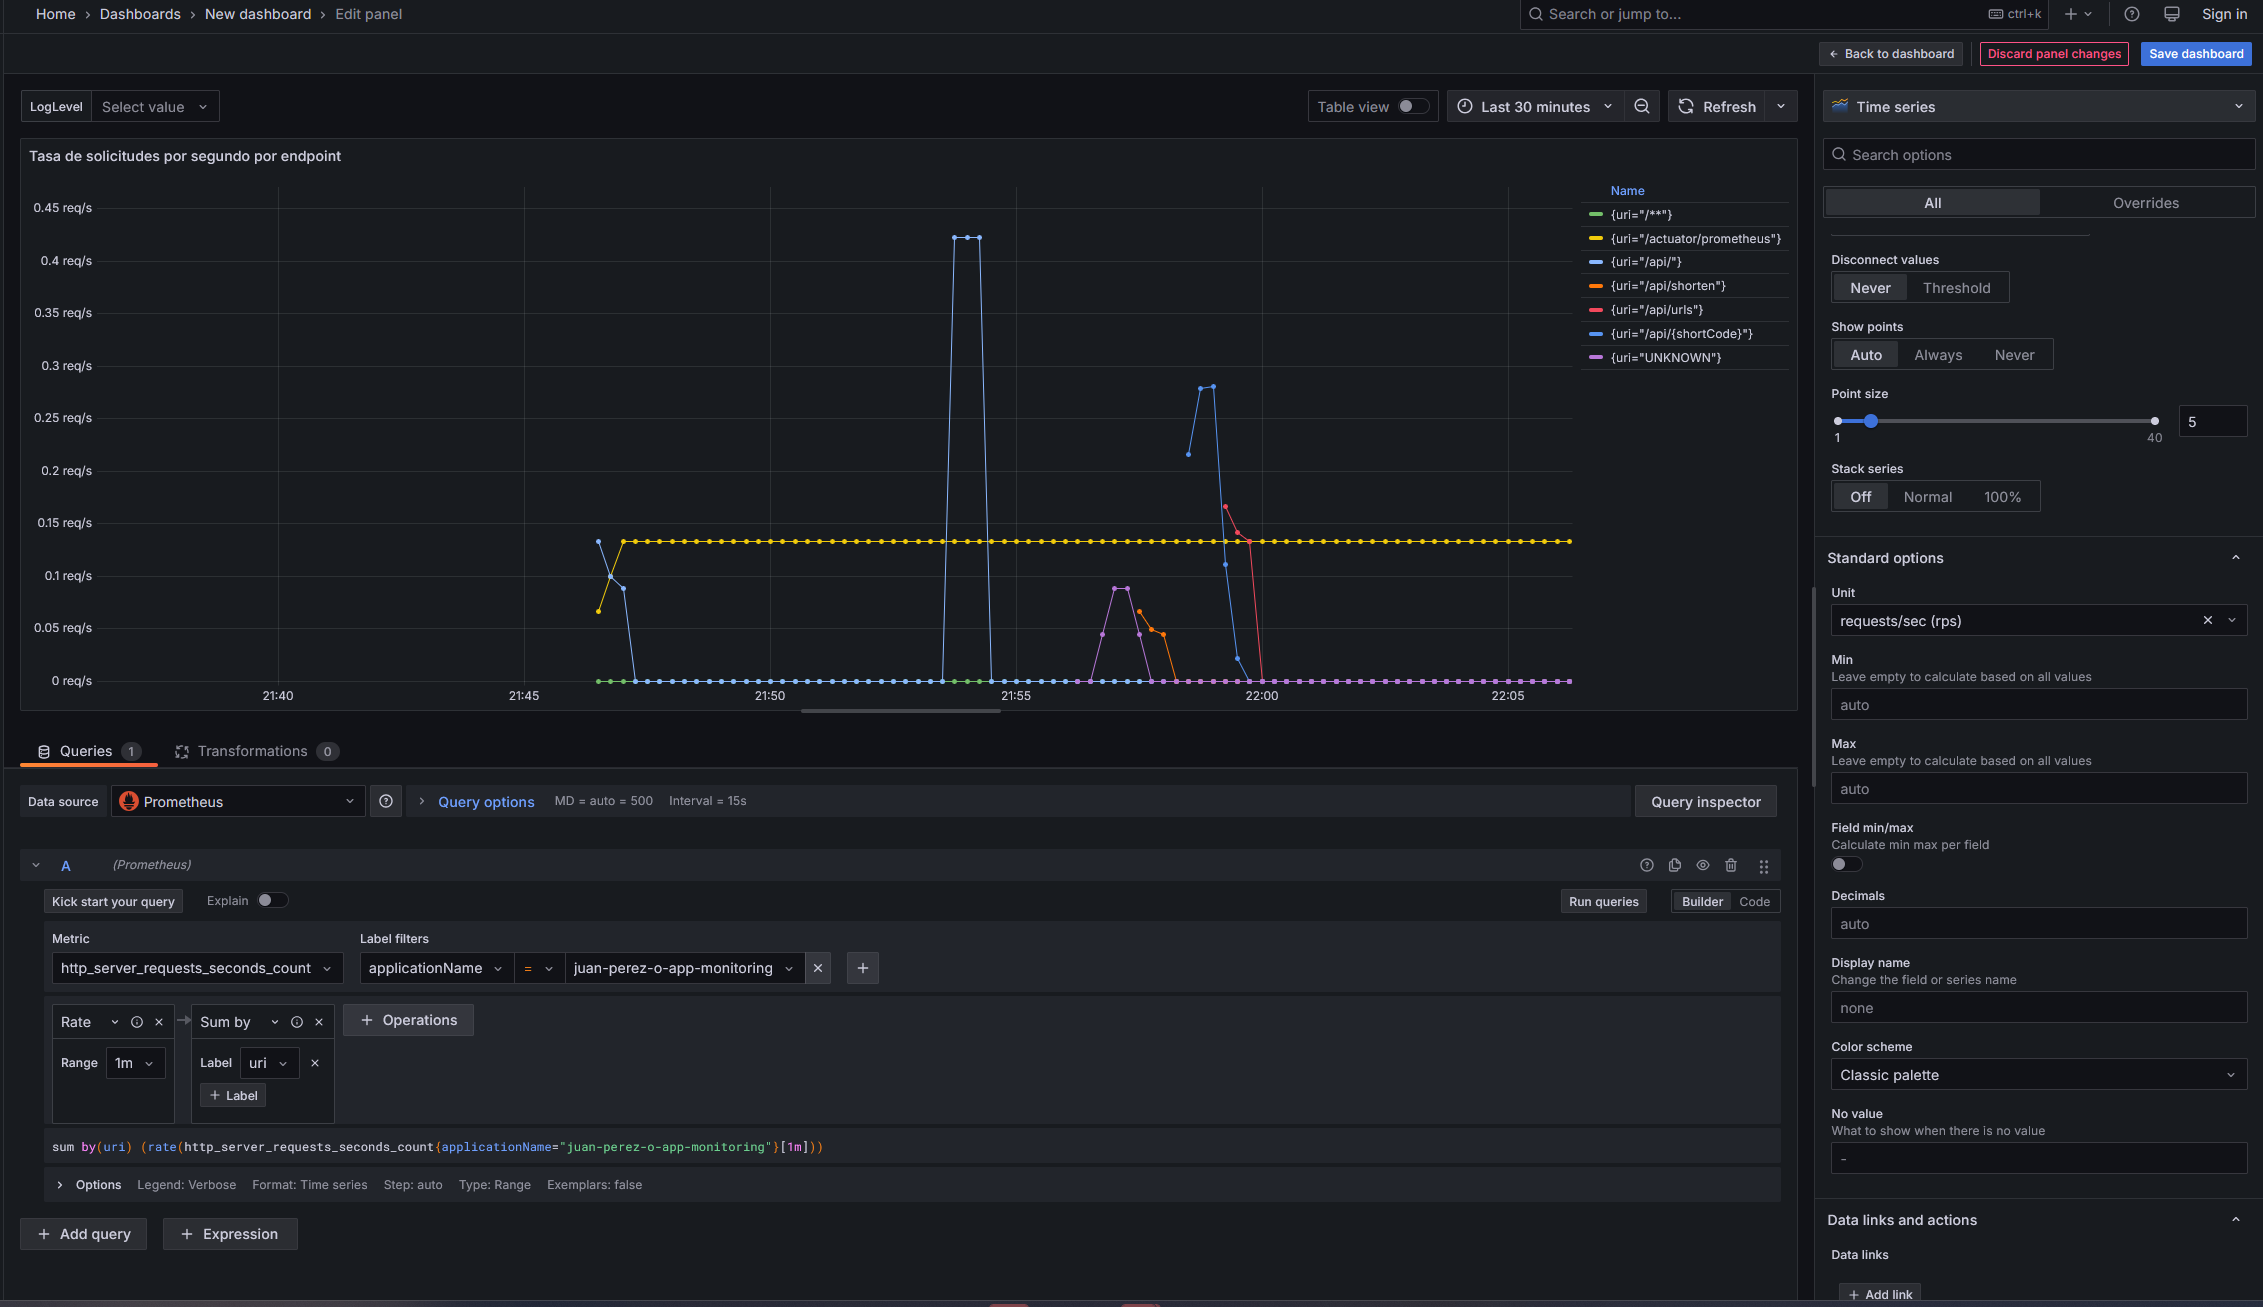Click the drag handle for query A
The height and width of the screenshot is (1307, 2263).
(1763, 866)
